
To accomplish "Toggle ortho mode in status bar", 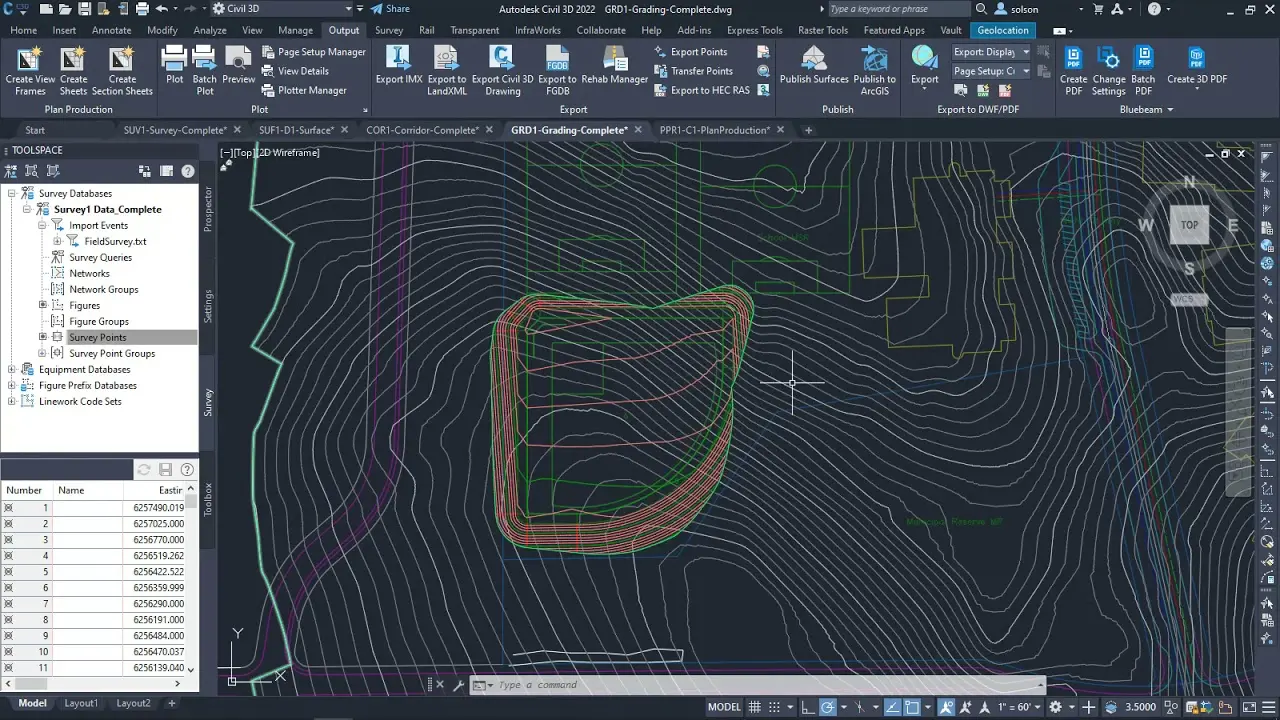I will click(807, 707).
